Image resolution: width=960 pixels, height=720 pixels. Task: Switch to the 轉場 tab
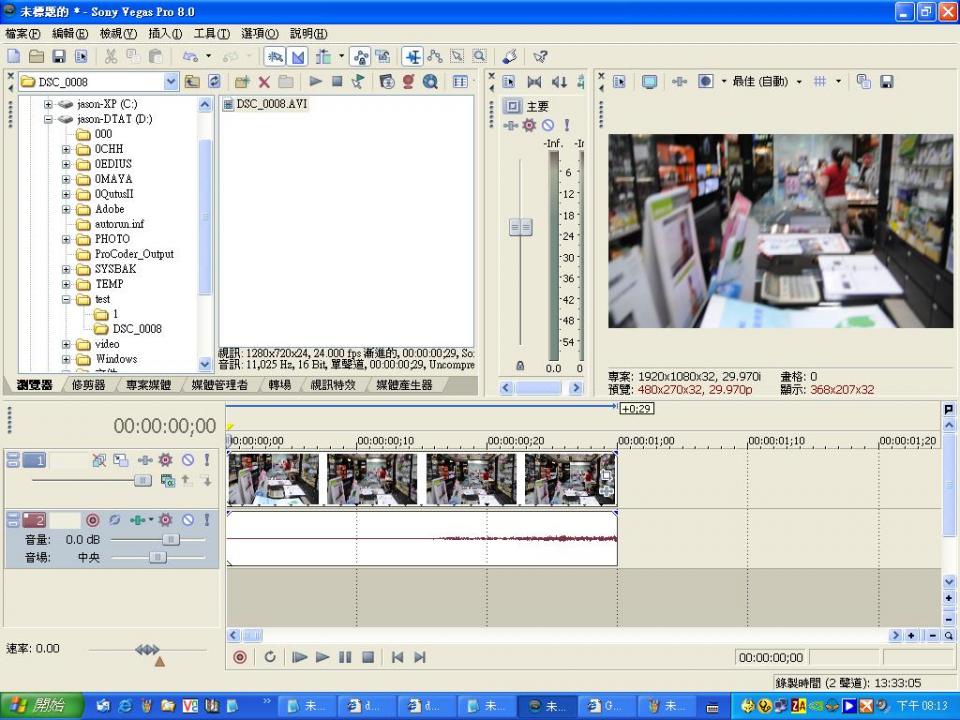pyautogui.click(x=279, y=385)
